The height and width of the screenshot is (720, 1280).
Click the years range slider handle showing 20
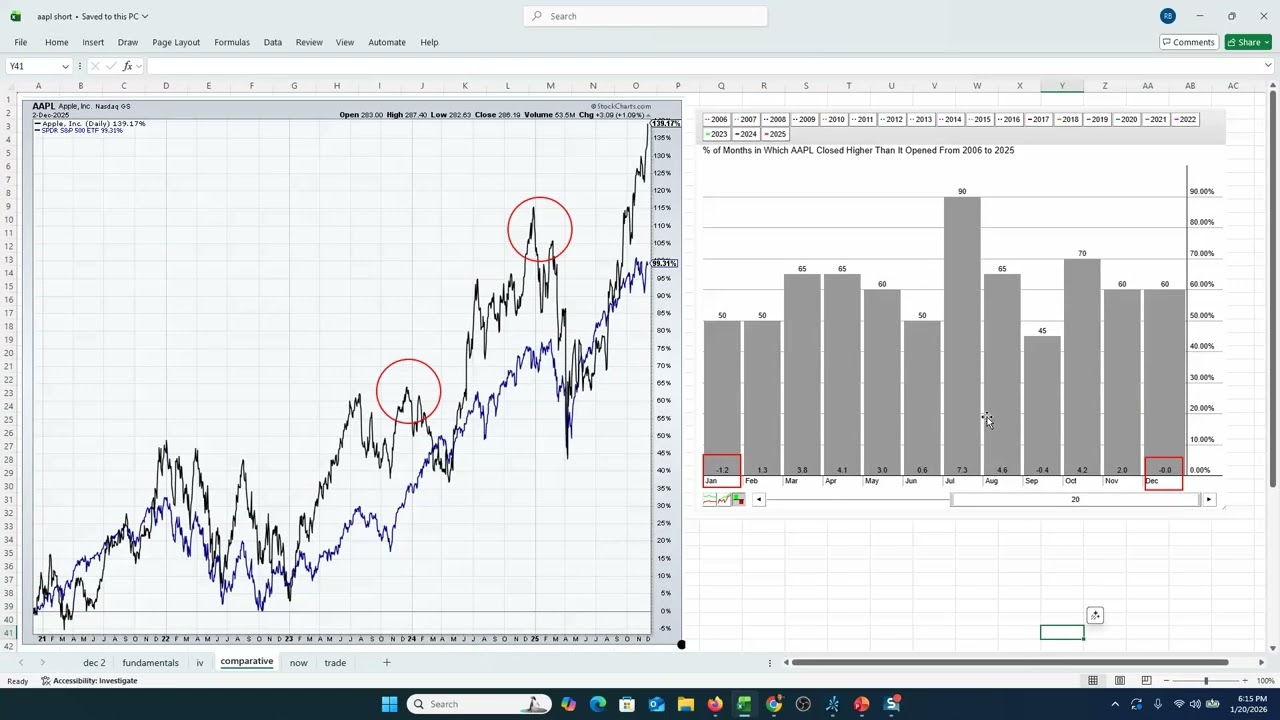click(x=1076, y=500)
